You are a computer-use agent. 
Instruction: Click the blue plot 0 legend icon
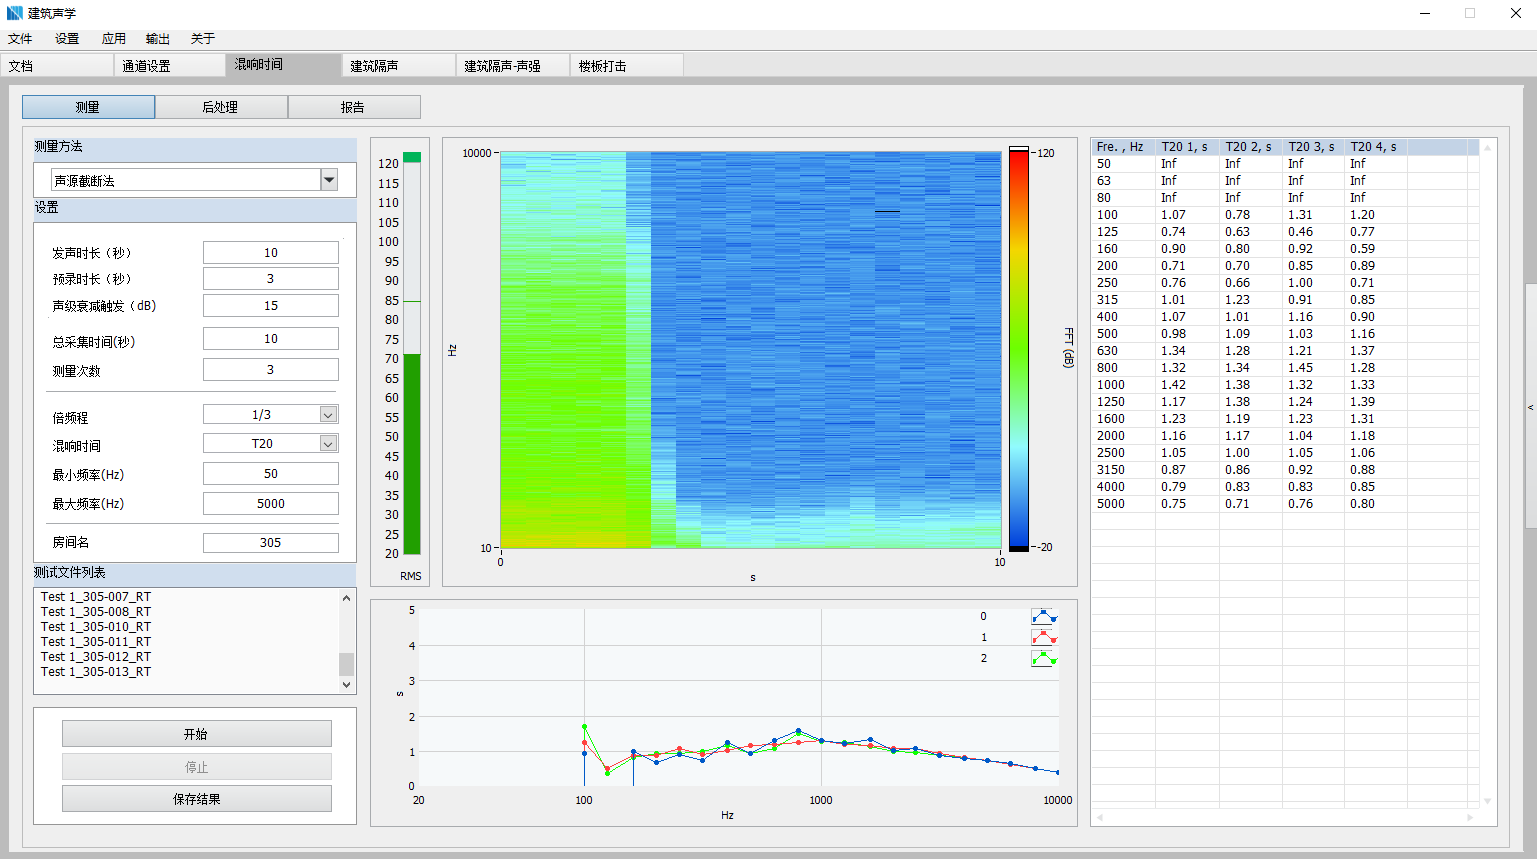(x=1044, y=617)
